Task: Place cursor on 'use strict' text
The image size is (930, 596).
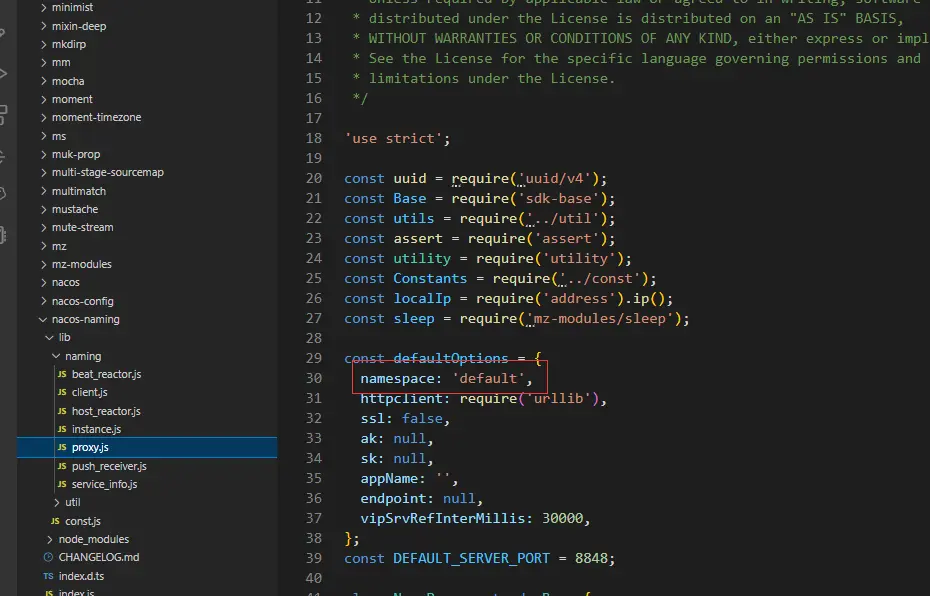Action: click(x=393, y=138)
